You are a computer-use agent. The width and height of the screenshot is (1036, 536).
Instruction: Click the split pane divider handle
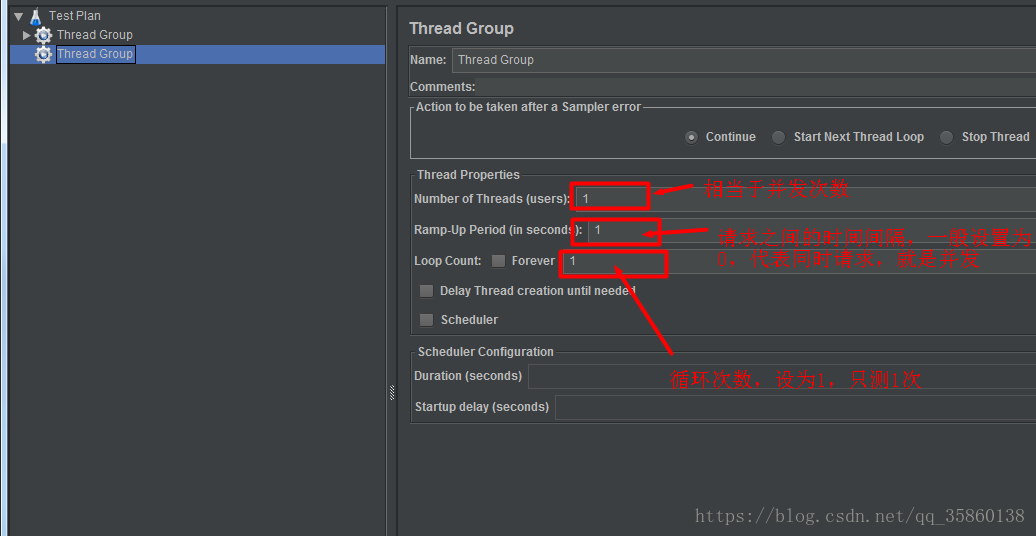click(392, 393)
